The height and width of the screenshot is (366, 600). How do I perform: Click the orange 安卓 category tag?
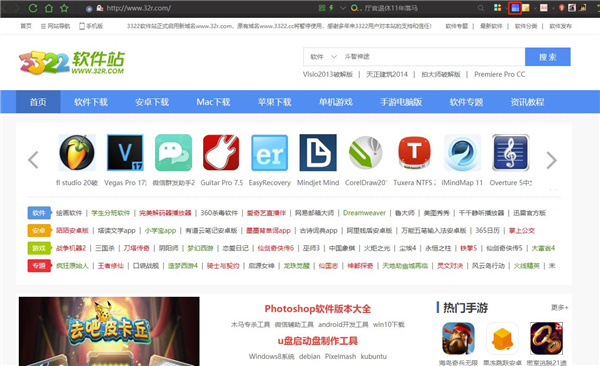(x=39, y=230)
